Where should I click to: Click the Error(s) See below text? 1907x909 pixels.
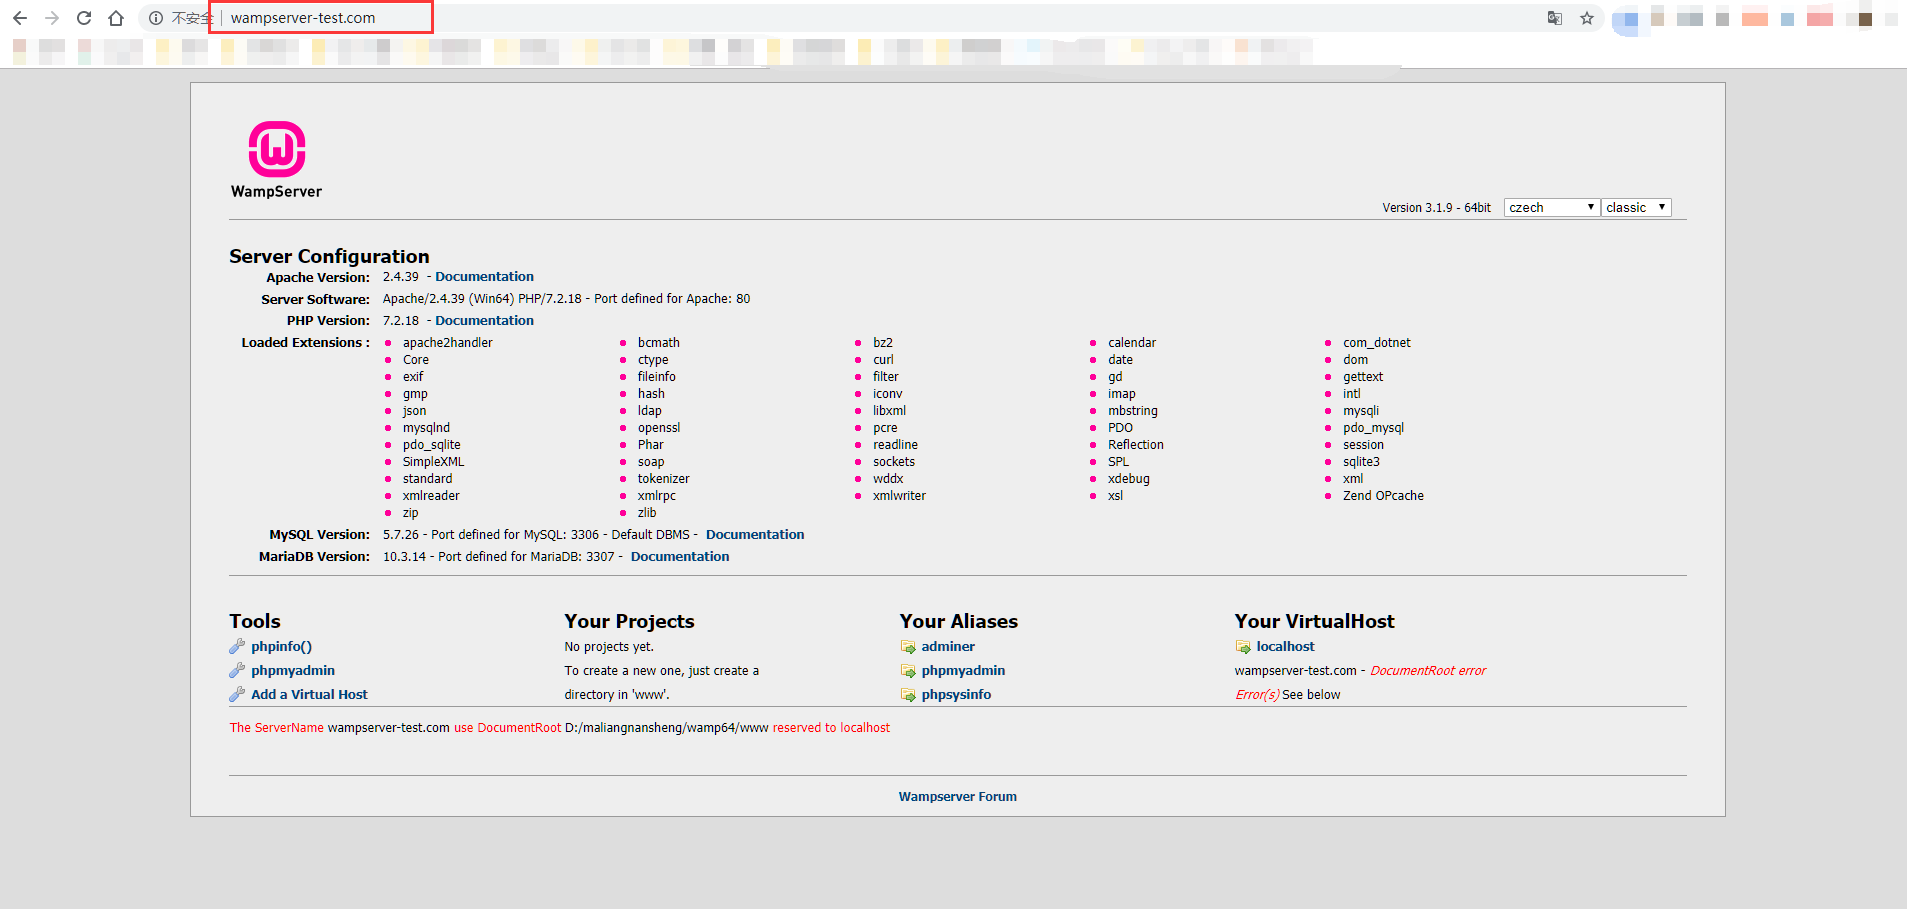coord(1287,695)
